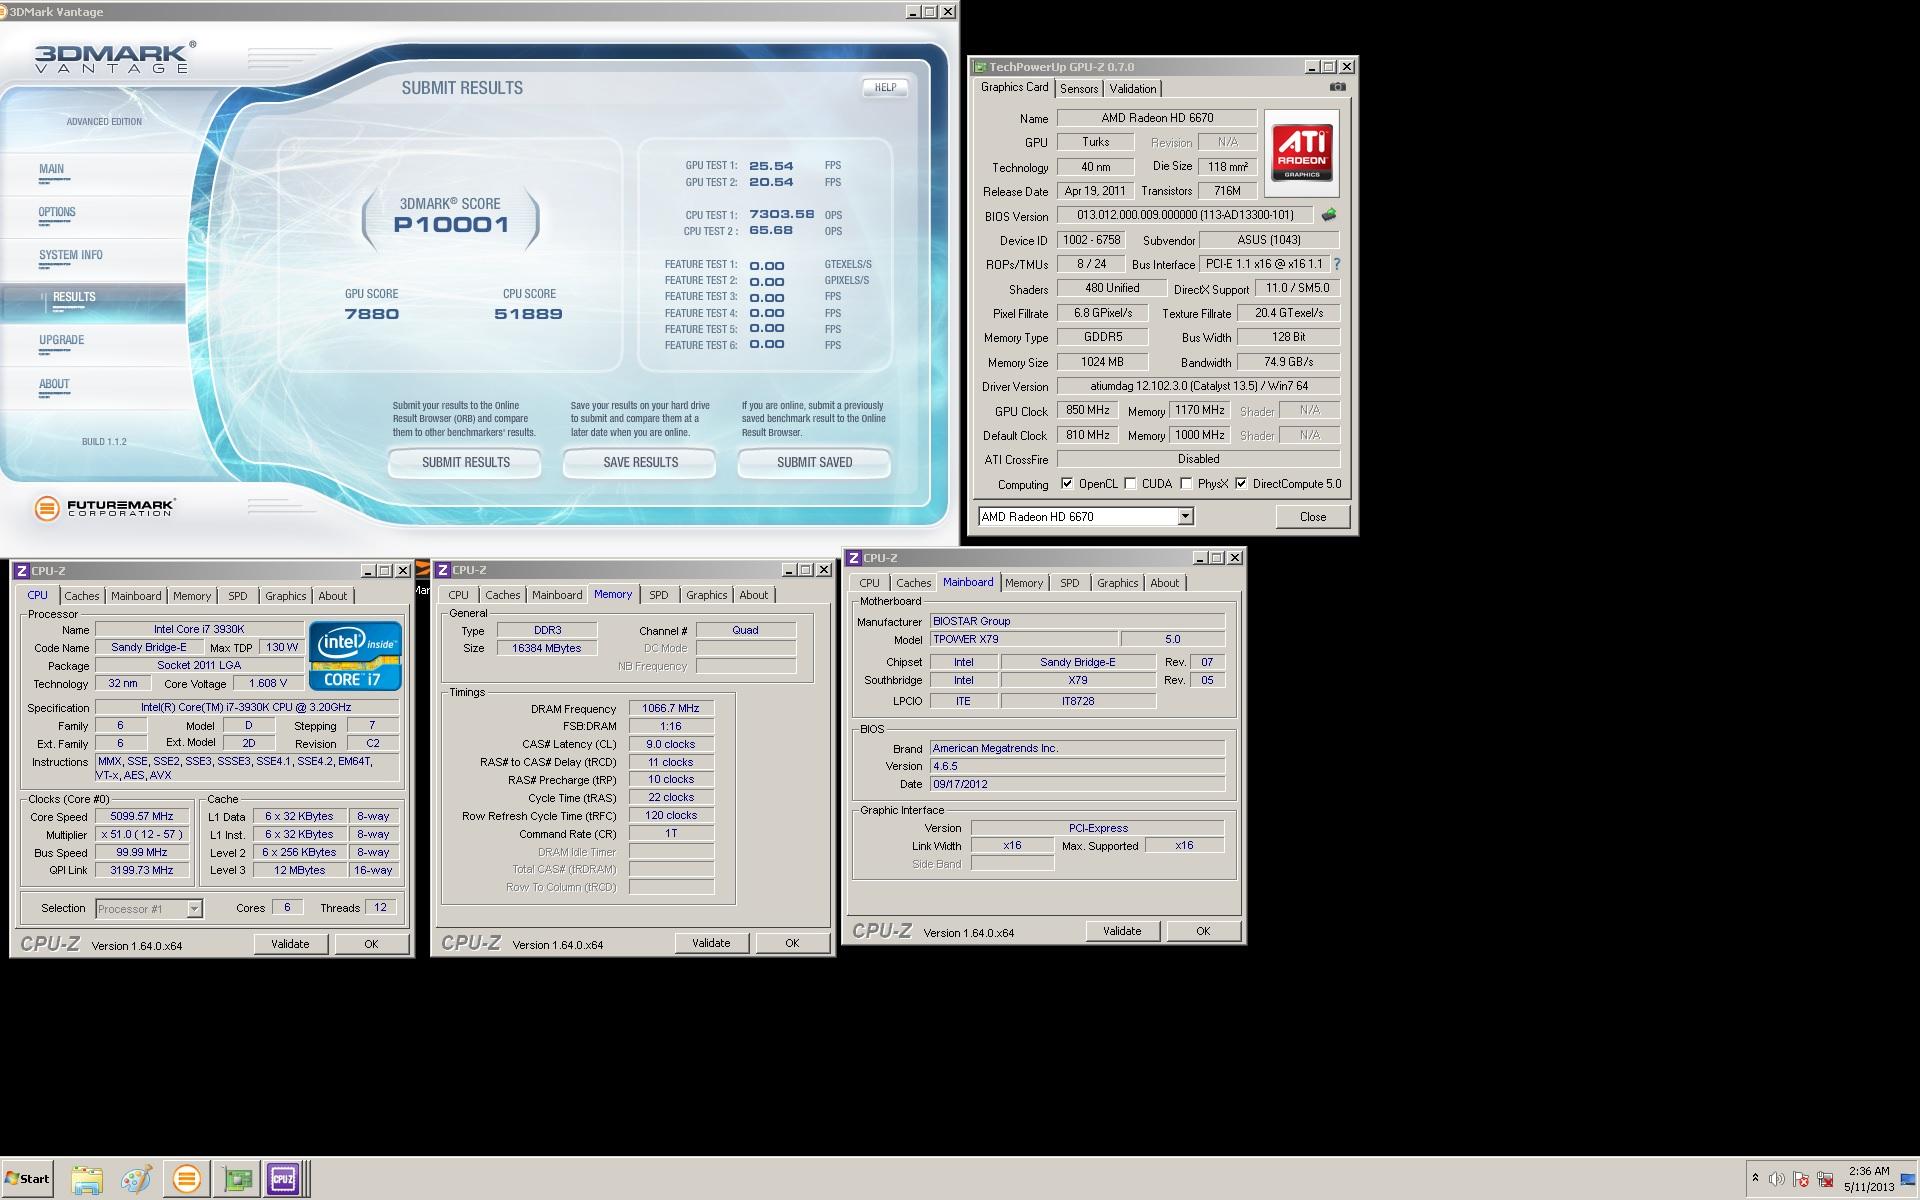Image resolution: width=1920 pixels, height=1200 pixels.
Task: Toggle the CUDA checkbox
Action: coord(1130,484)
